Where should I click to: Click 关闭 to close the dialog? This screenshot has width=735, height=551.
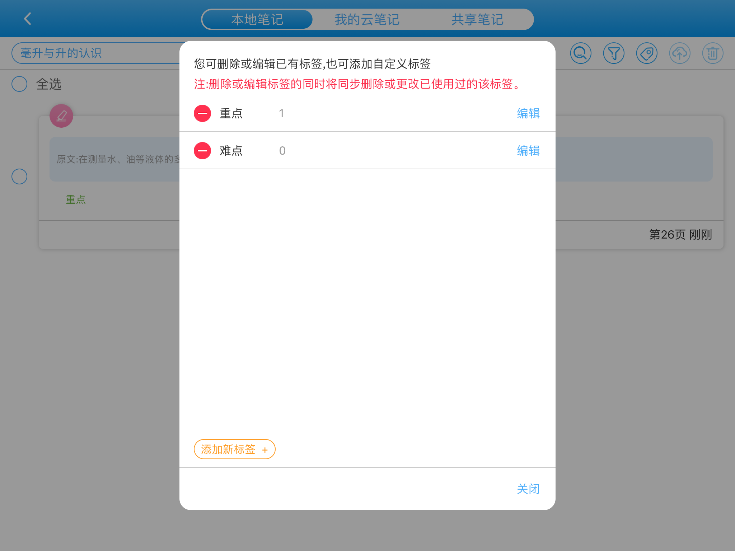click(x=528, y=489)
